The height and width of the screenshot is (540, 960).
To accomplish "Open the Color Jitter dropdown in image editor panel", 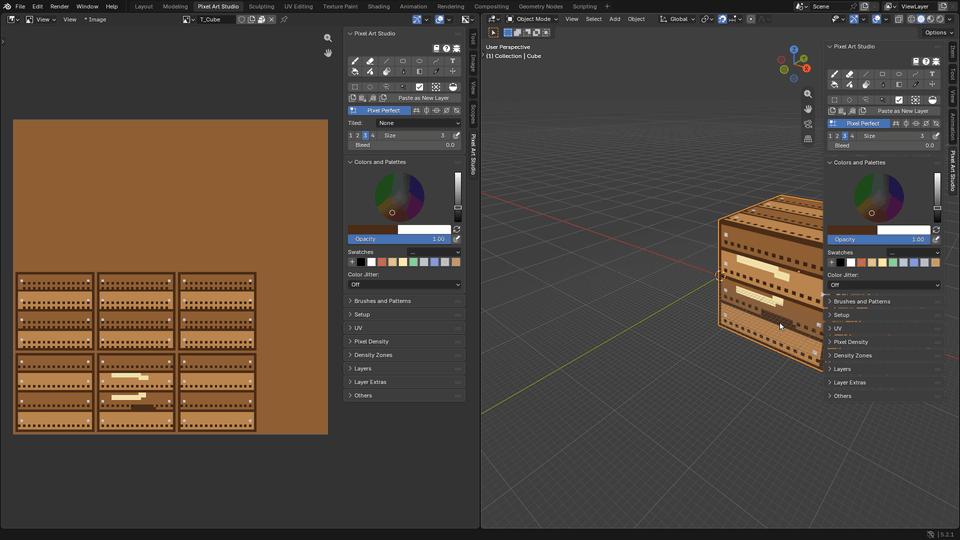I will coord(405,285).
